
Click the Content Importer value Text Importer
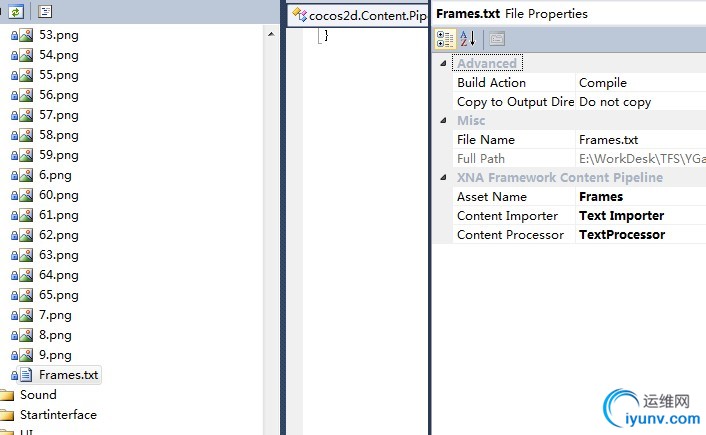pyautogui.click(x=621, y=216)
